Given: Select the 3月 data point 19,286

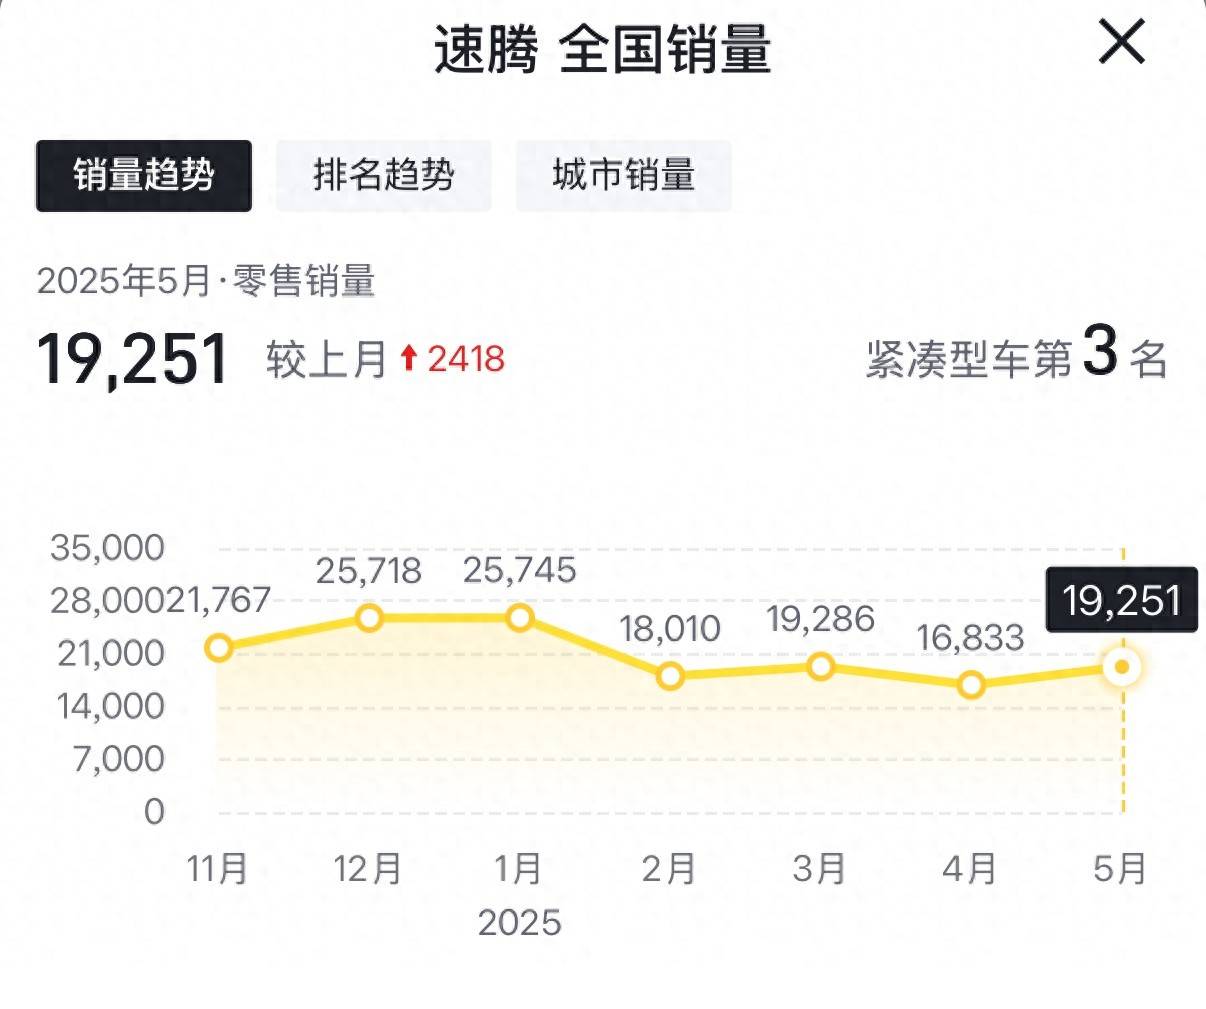Looking at the screenshot, I should pyautogui.click(x=821, y=666).
